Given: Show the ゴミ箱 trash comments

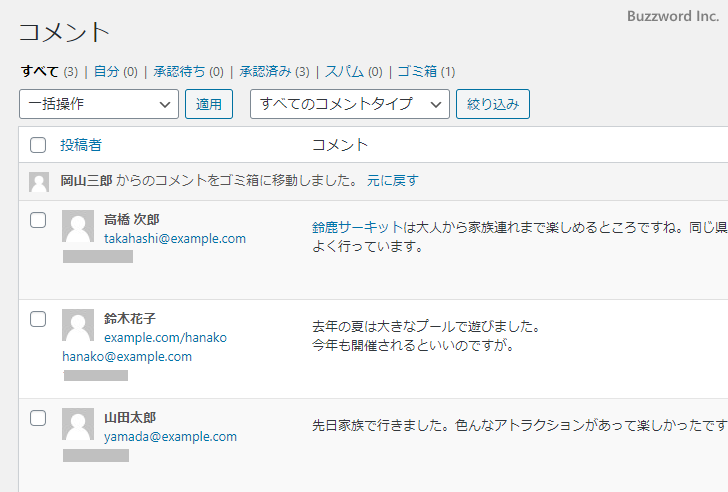Looking at the screenshot, I should click(x=417, y=71).
